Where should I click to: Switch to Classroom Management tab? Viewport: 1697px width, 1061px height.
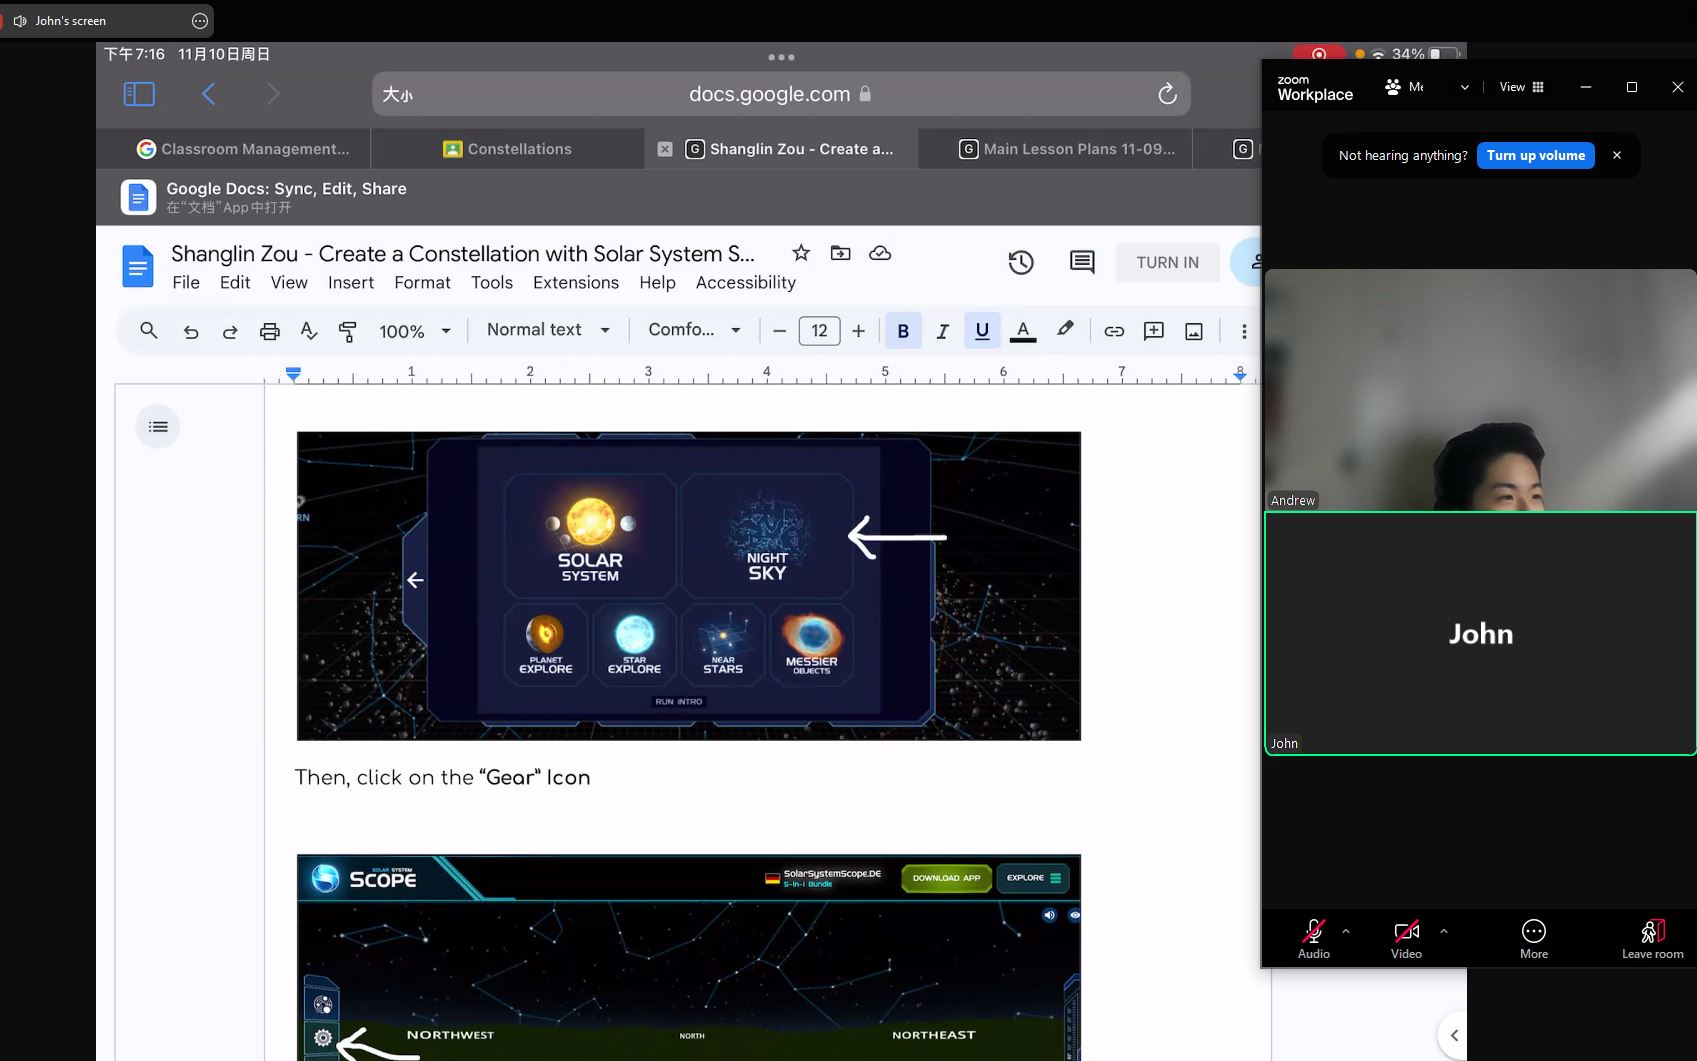[x=243, y=149]
